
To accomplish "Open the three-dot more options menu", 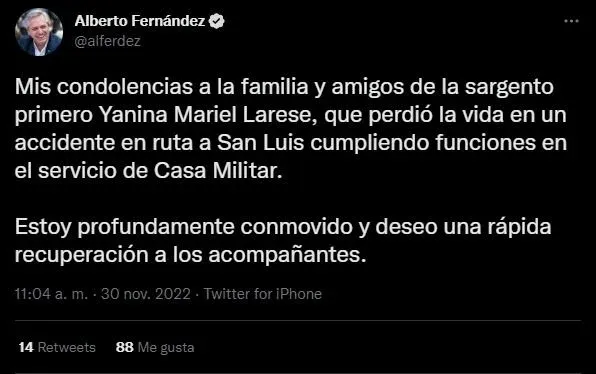I will tap(571, 21).
